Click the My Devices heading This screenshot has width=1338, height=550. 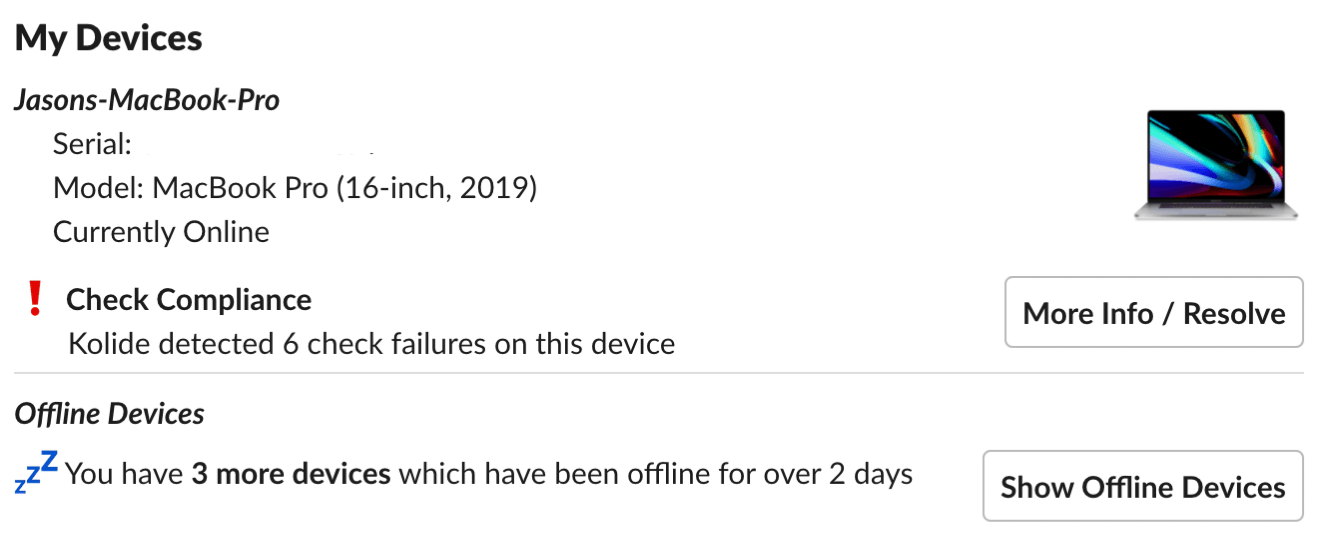108,39
